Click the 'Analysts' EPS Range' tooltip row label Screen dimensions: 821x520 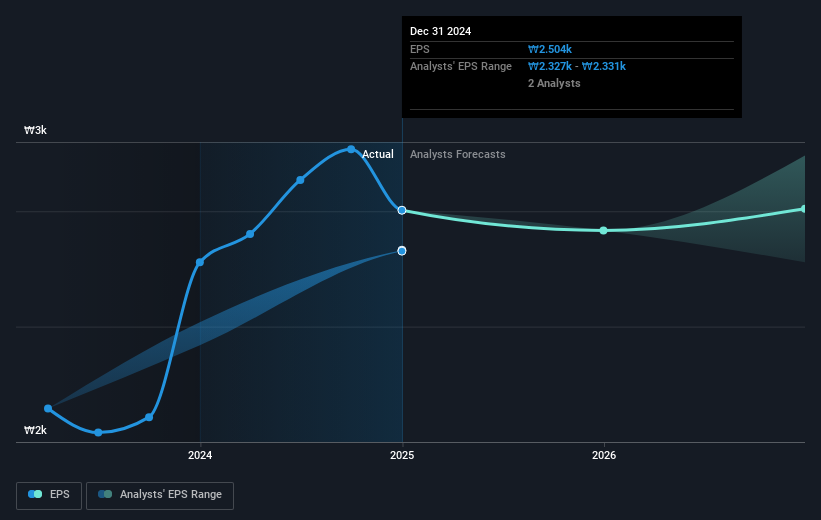[x=461, y=66]
